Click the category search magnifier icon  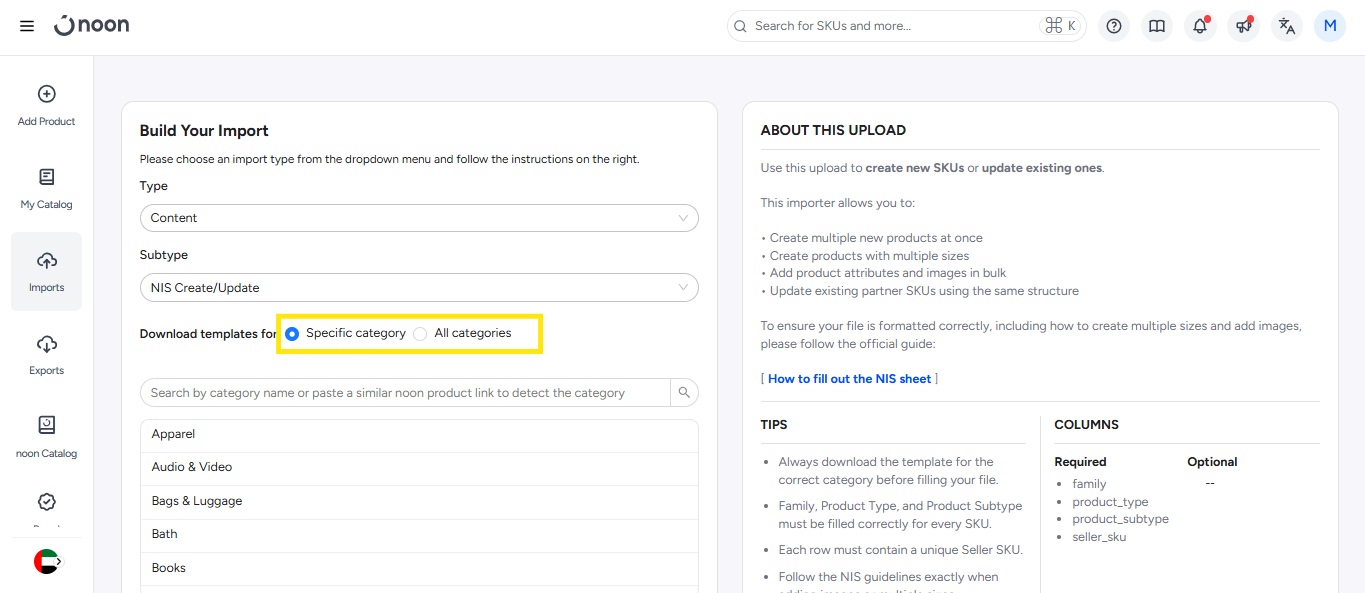pyautogui.click(x=684, y=393)
